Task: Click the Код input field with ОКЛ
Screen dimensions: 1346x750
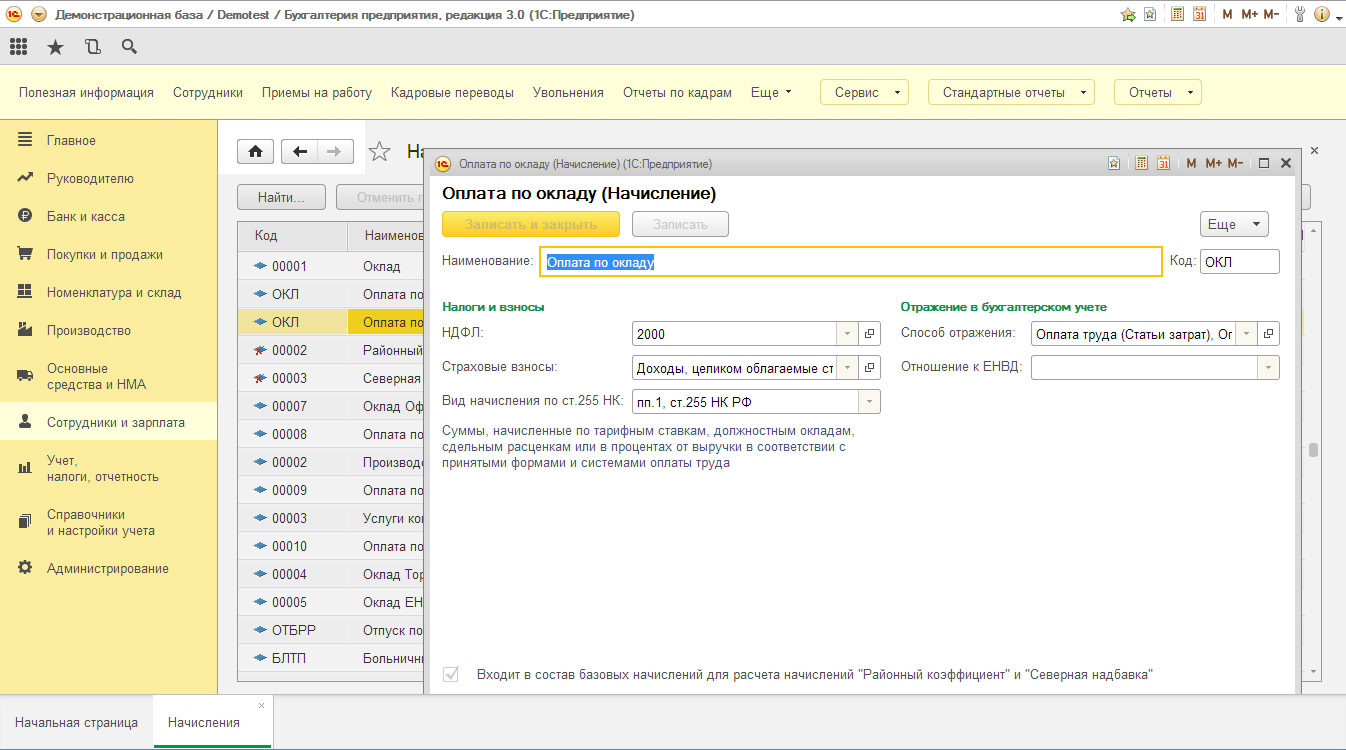Action: point(1240,262)
